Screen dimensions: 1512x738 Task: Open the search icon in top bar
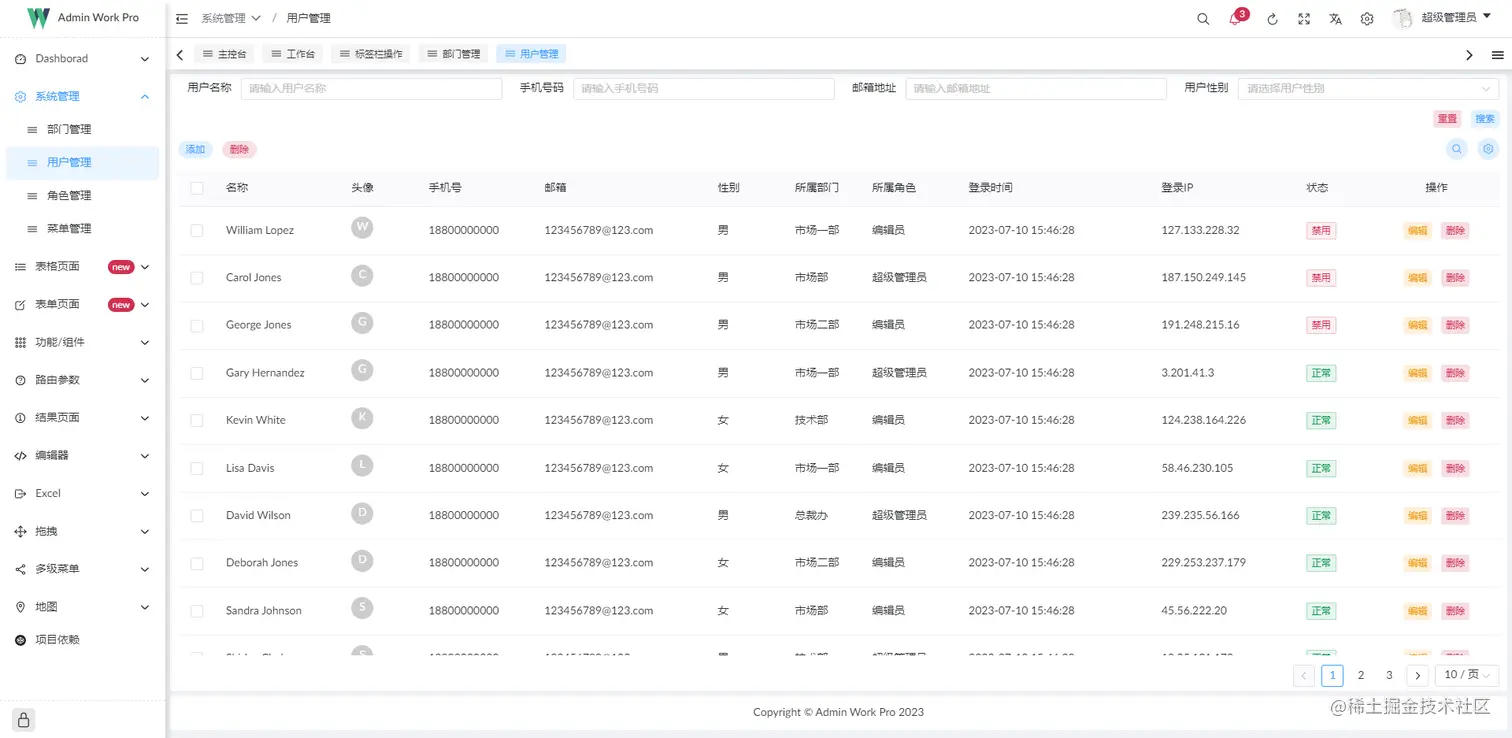1203,19
